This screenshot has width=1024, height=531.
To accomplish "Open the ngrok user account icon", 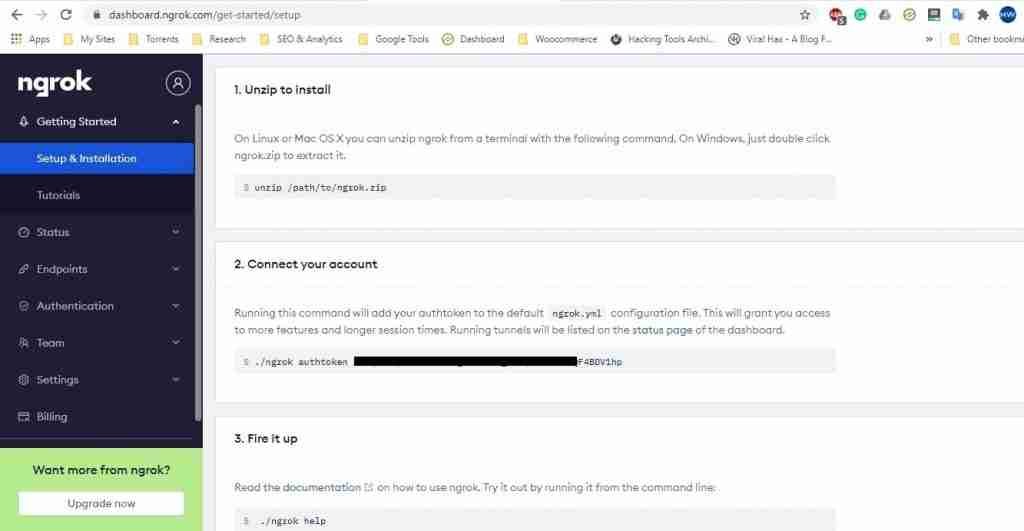I will (178, 83).
